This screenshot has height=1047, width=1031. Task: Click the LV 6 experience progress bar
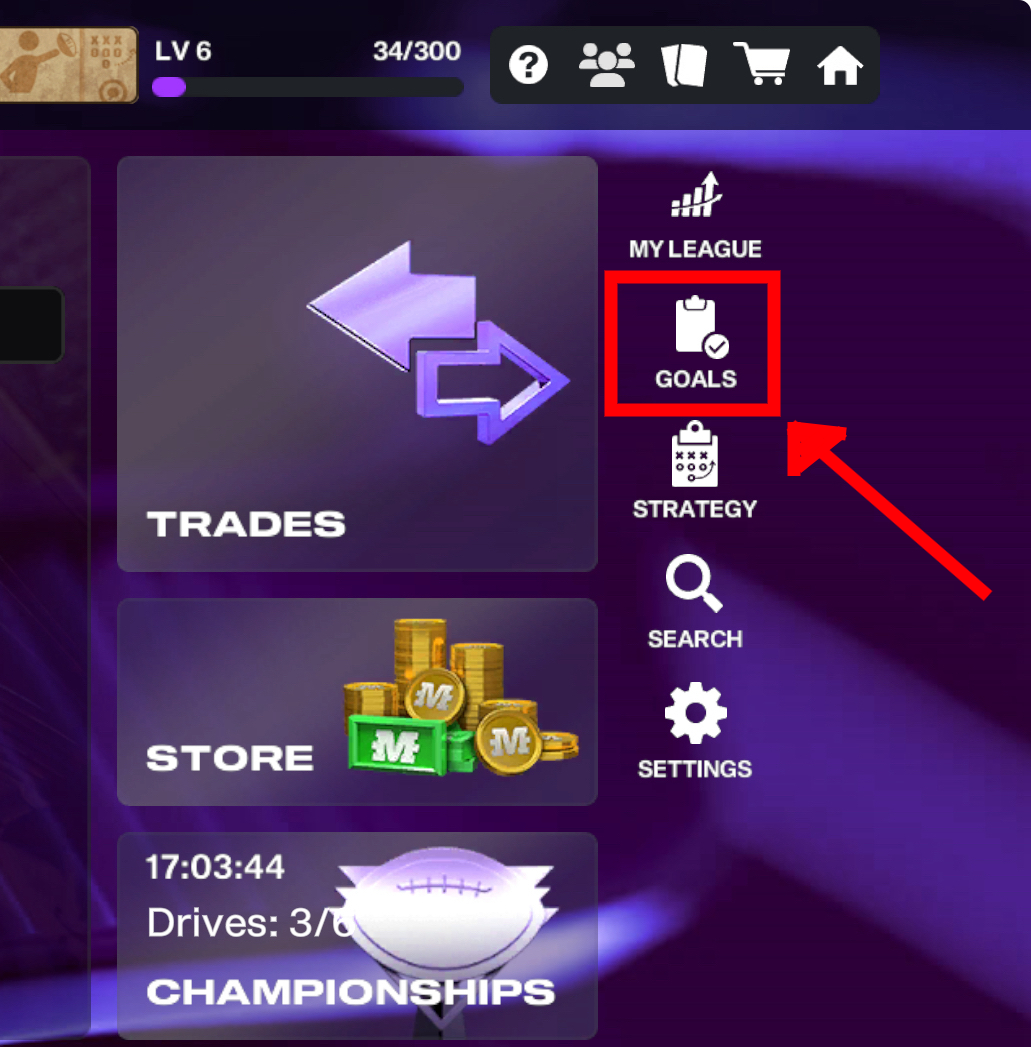coord(308,87)
